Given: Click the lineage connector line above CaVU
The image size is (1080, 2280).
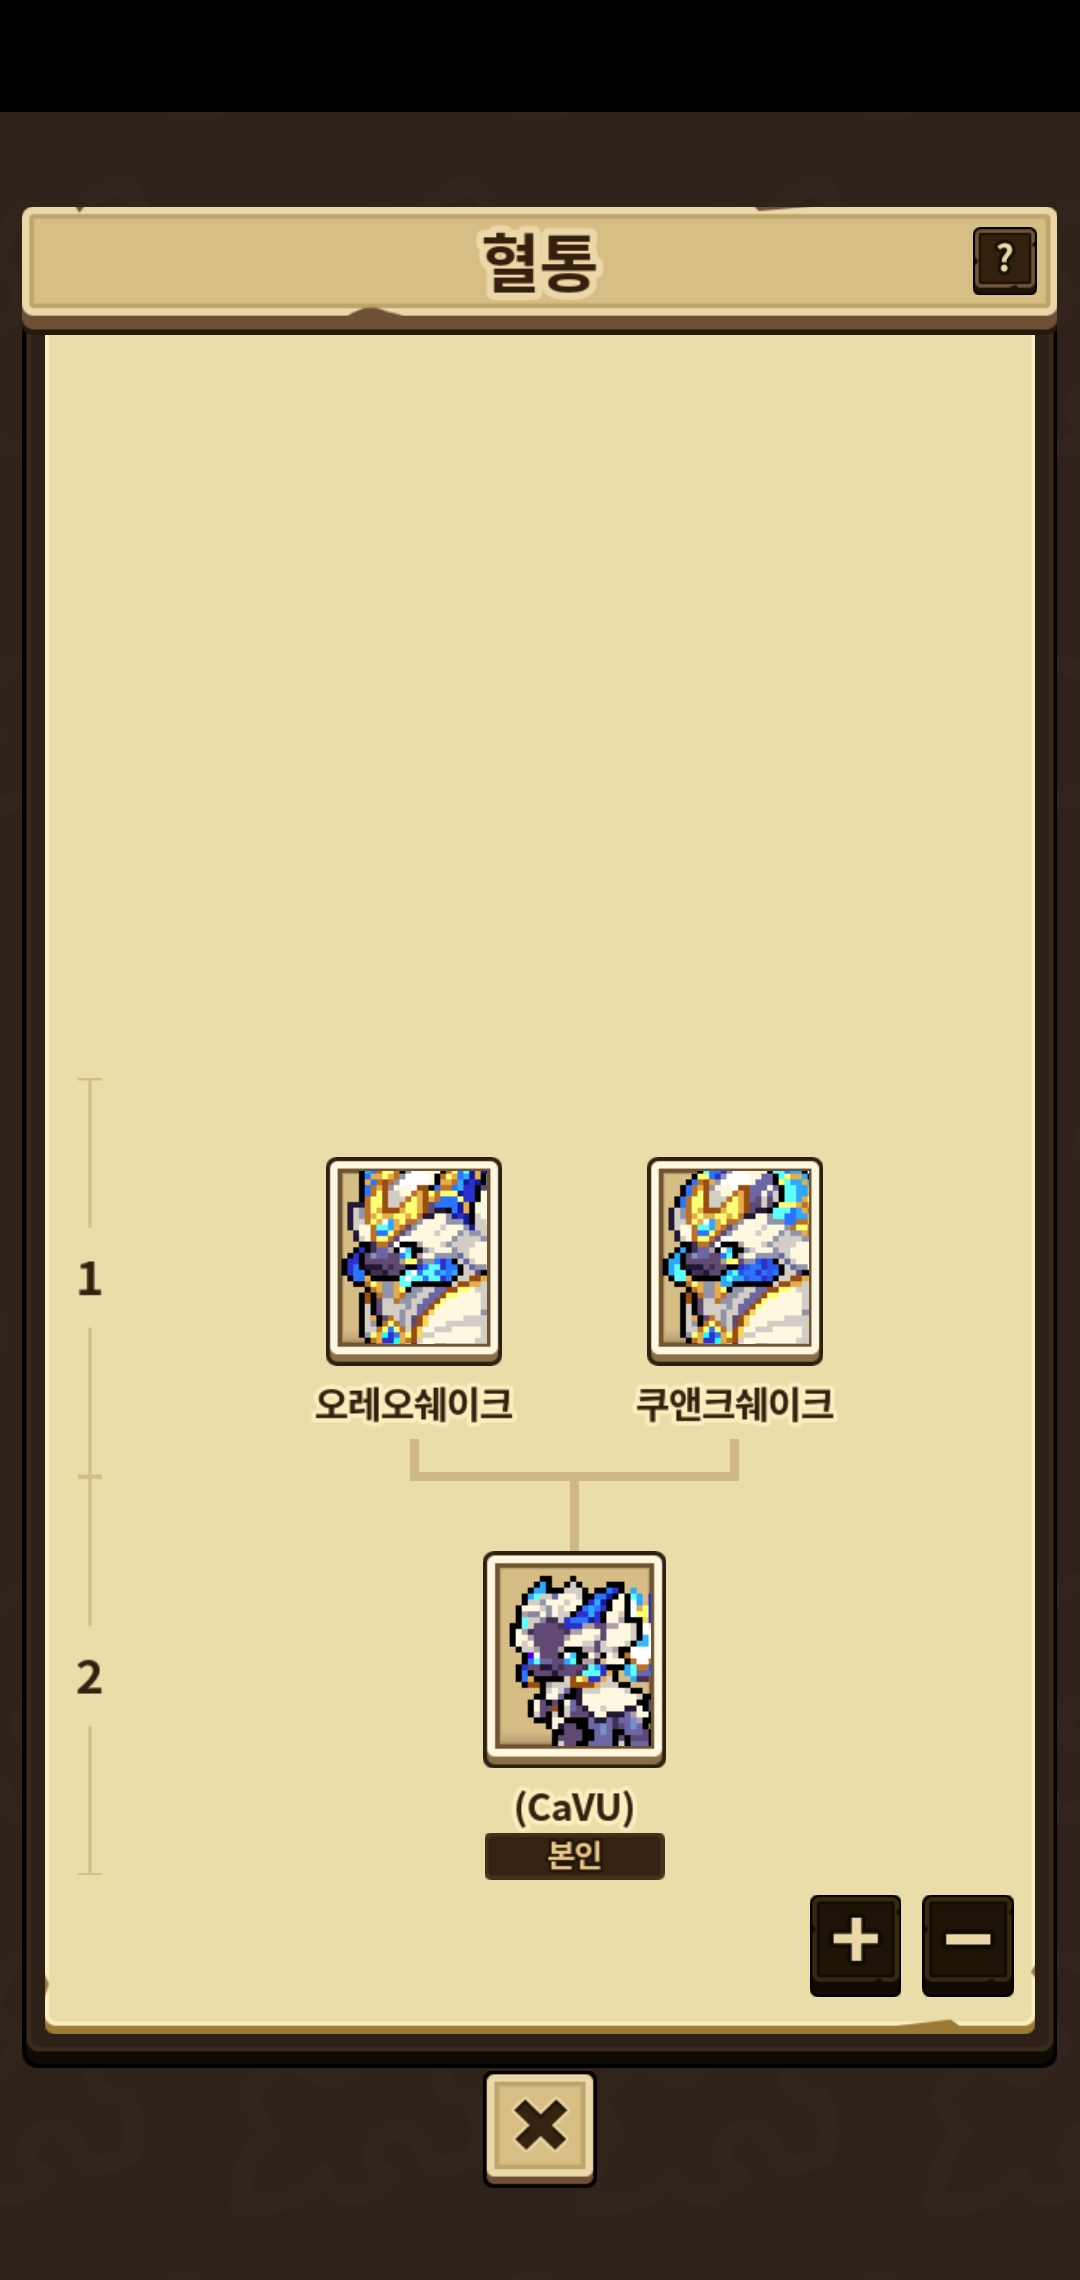Looking at the screenshot, I should [x=574, y=1514].
